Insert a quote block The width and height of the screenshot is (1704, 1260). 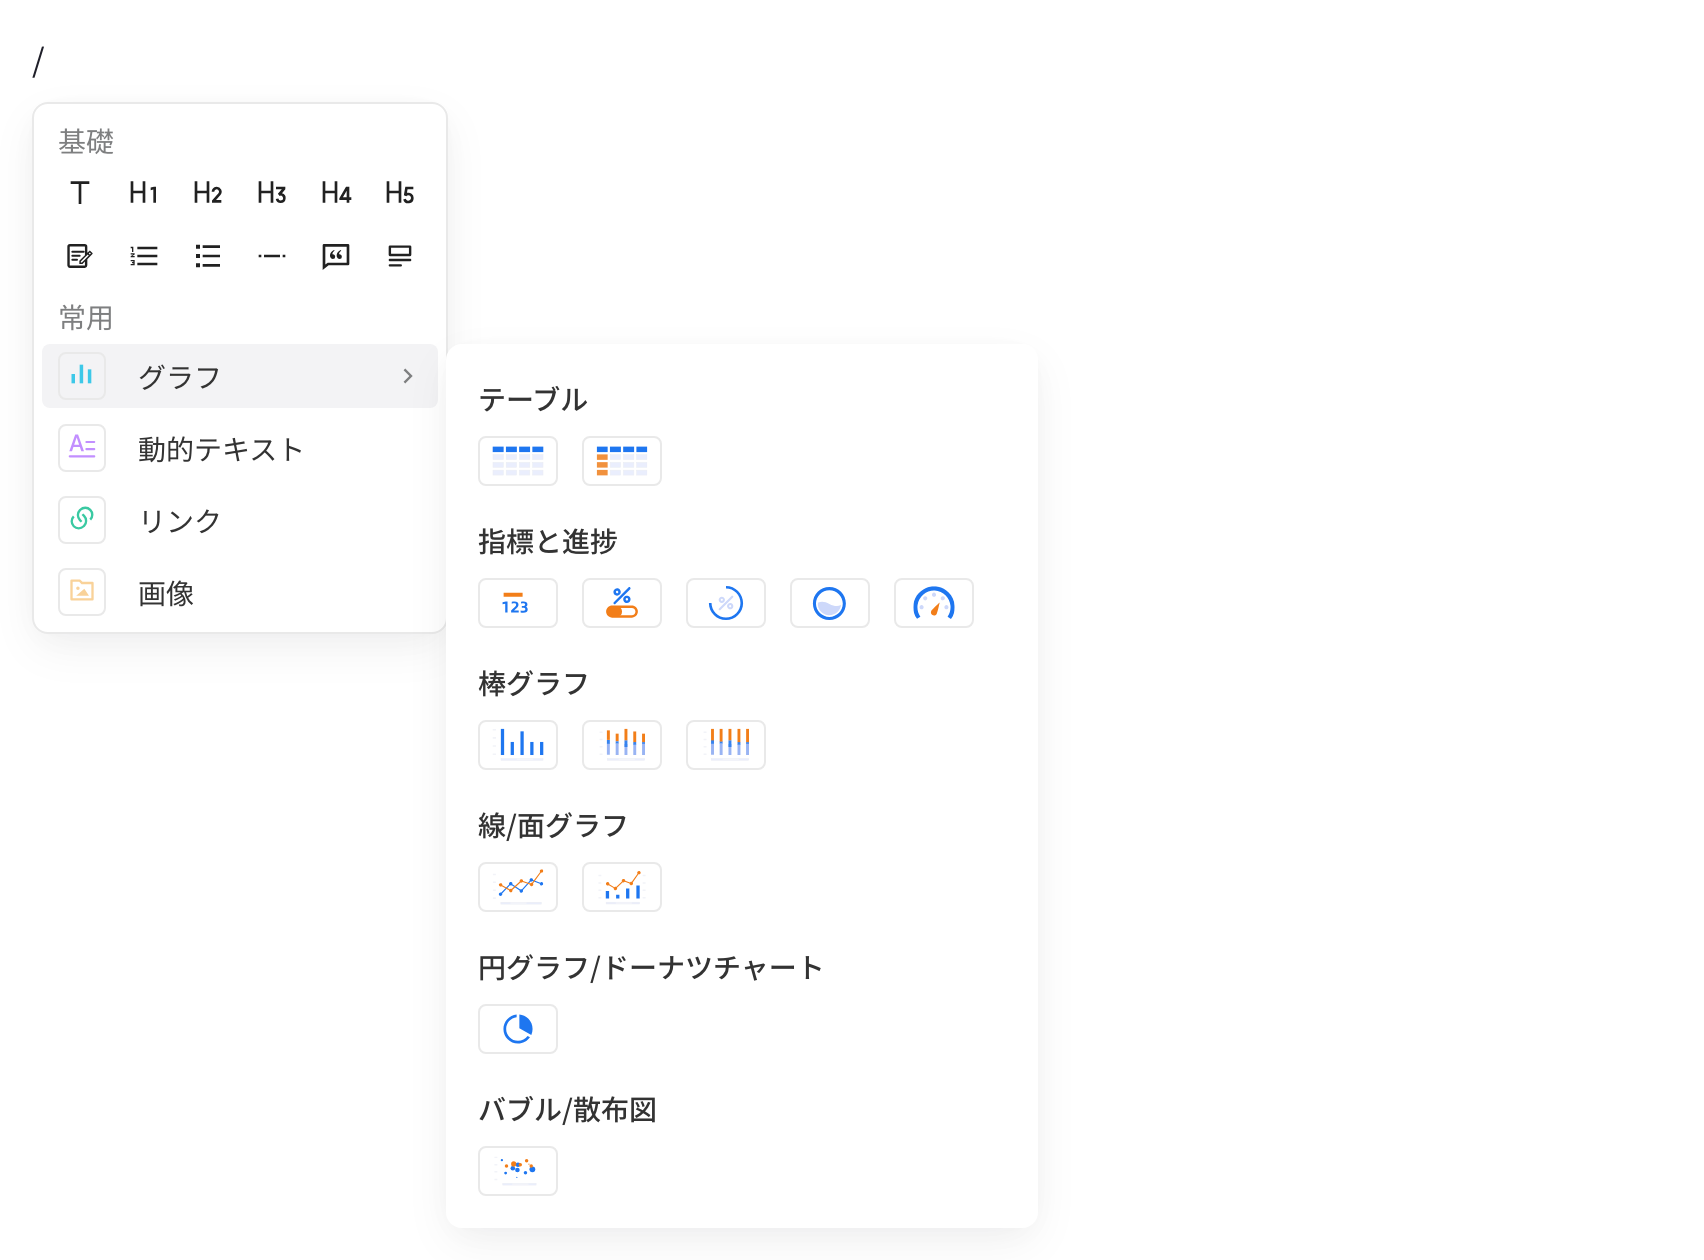336,256
